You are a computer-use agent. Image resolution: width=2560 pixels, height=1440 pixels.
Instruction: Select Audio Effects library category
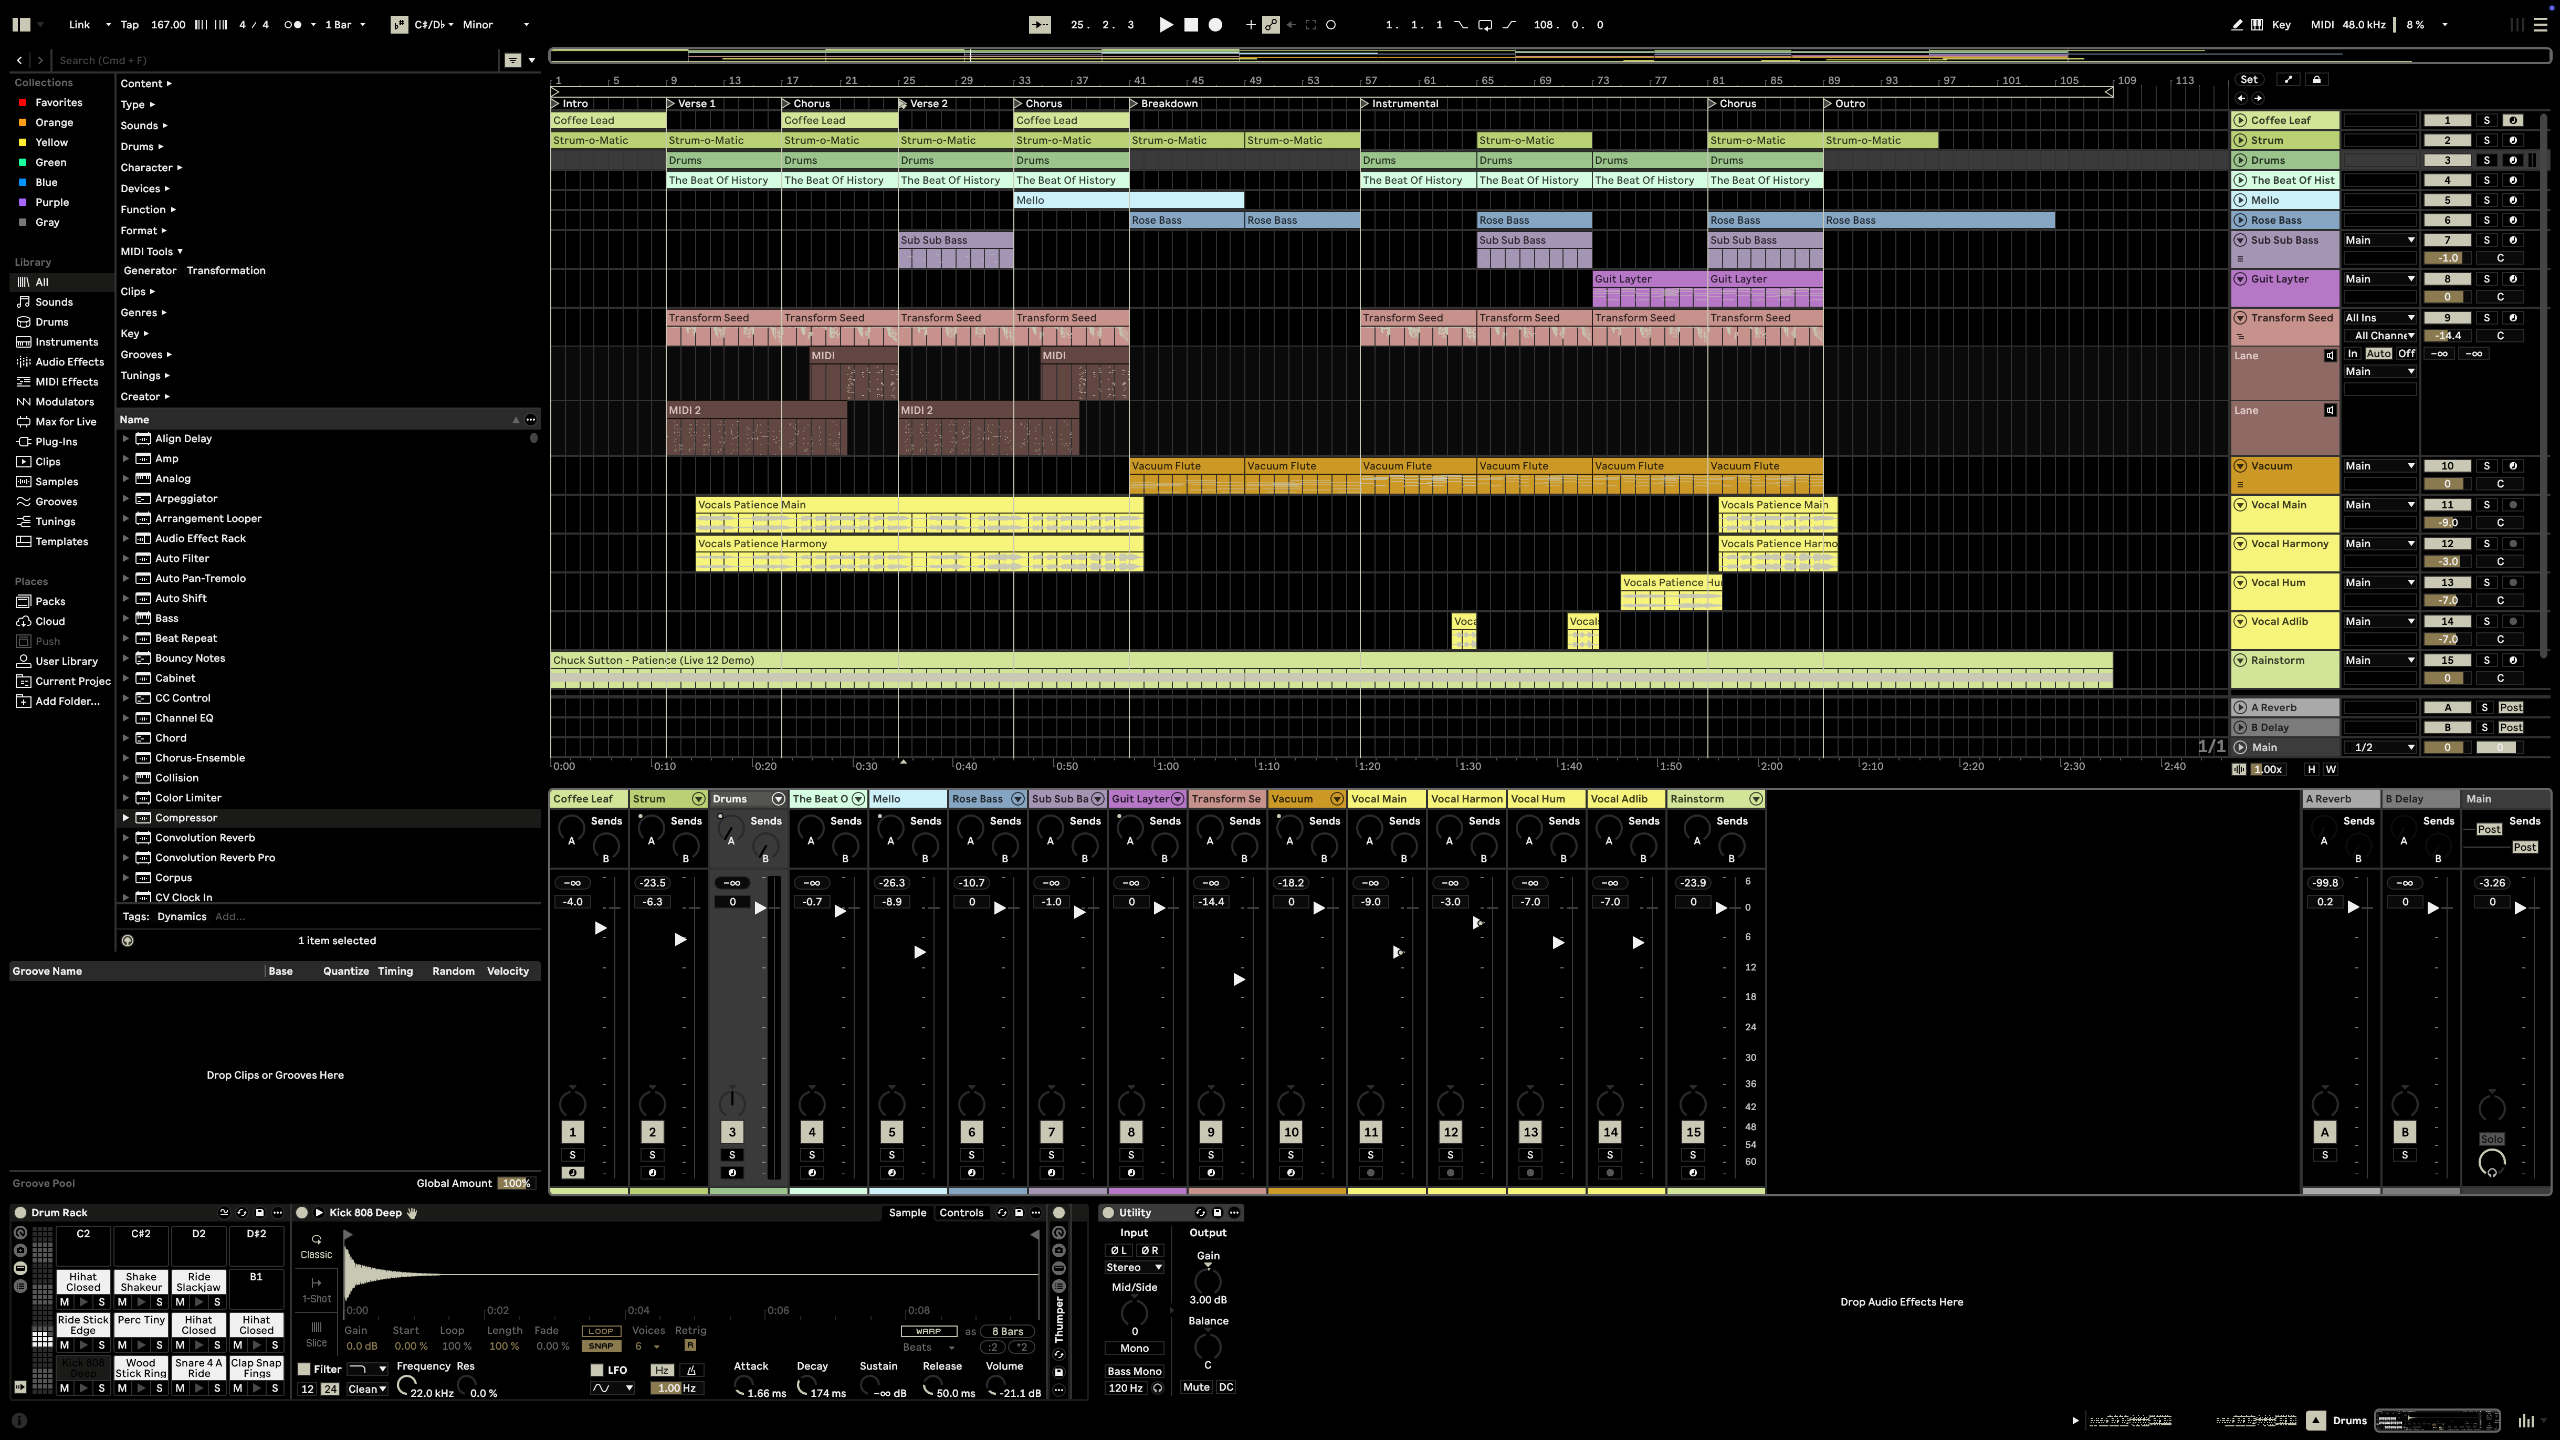[69, 362]
